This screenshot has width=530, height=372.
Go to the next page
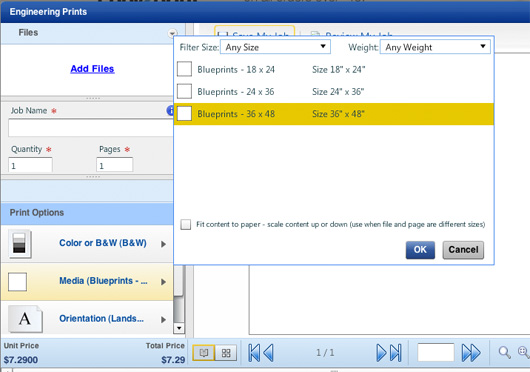[381, 353]
